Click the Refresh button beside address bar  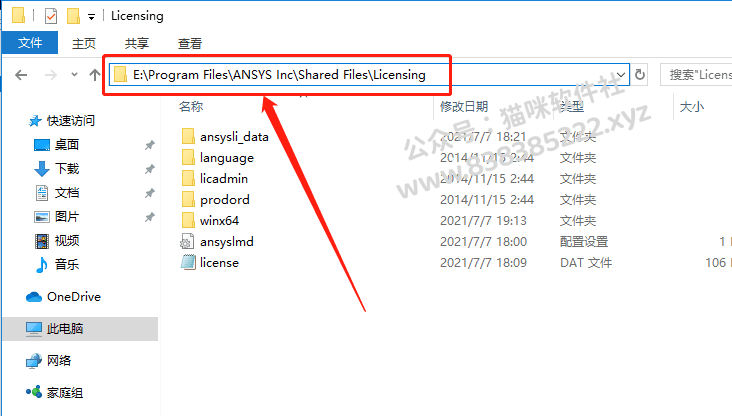pyautogui.click(x=640, y=75)
